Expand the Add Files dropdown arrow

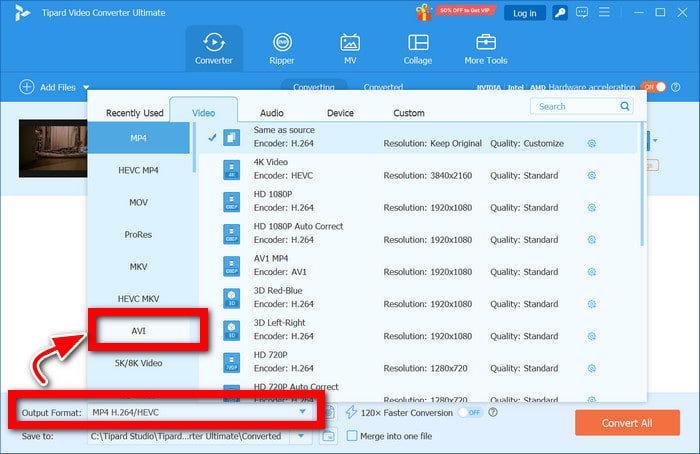coord(86,87)
